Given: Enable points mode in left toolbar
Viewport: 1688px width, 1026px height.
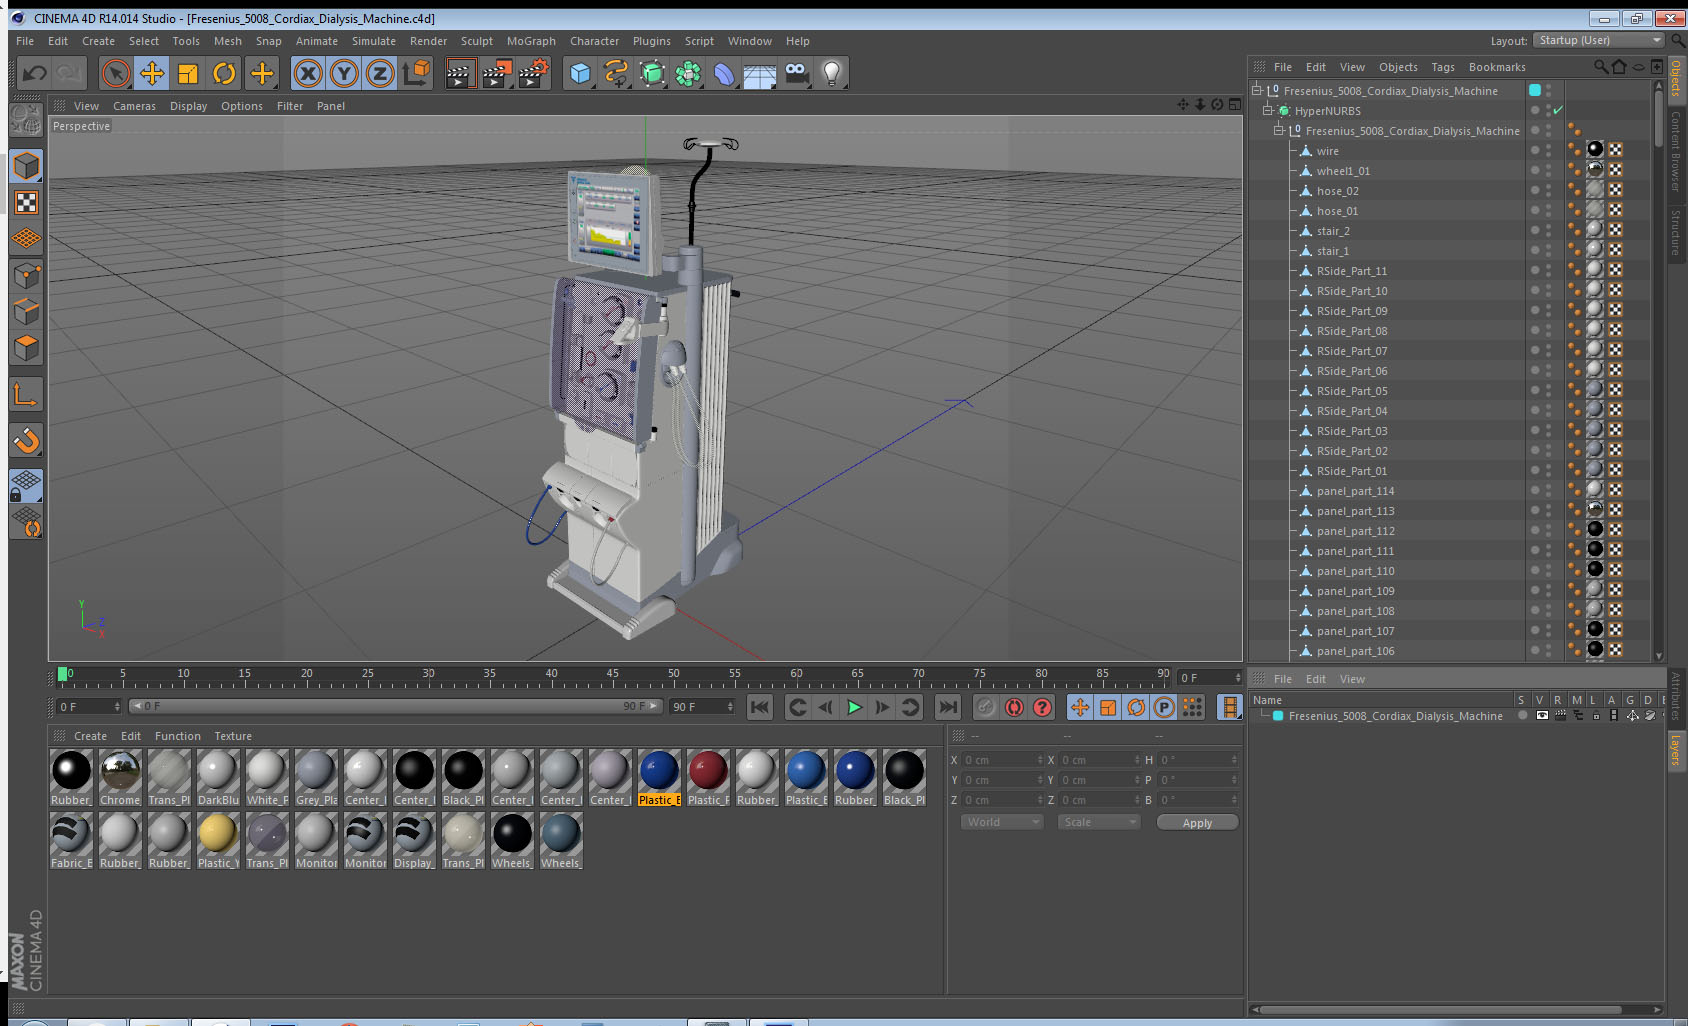Looking at the screenshot, I should coord(26,275).
